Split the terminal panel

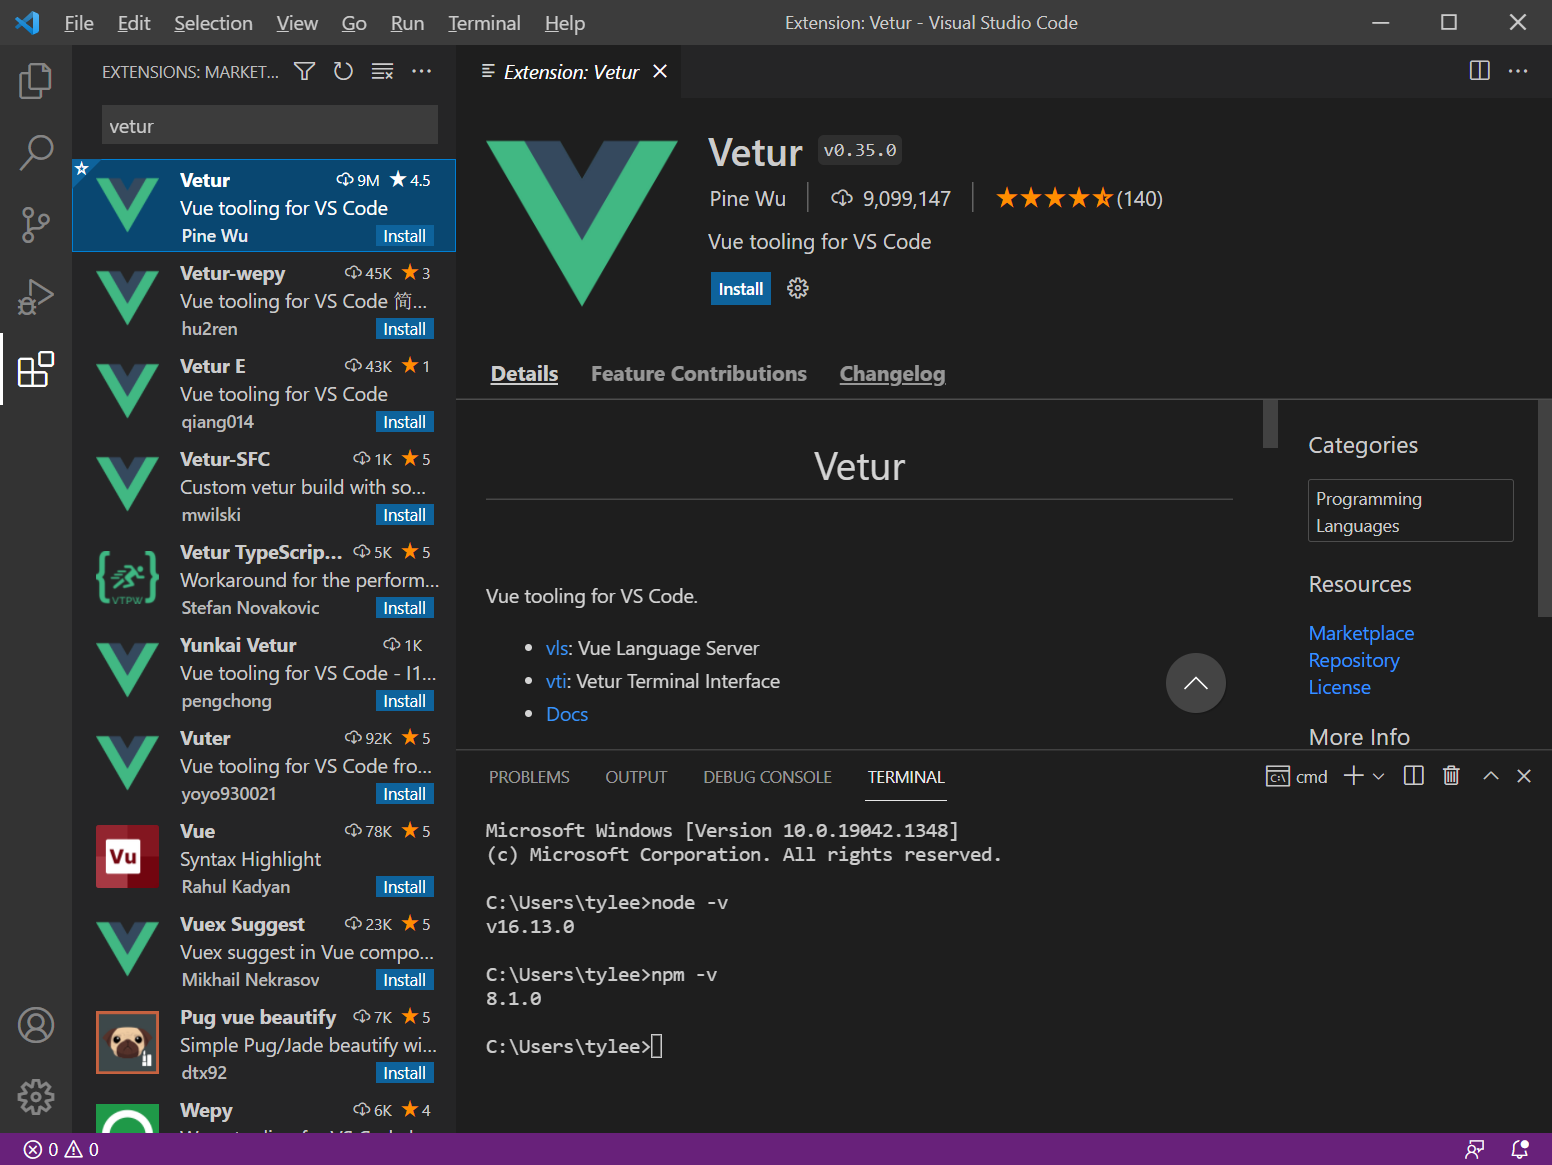pyautogui.click(x=1413, y=776)
